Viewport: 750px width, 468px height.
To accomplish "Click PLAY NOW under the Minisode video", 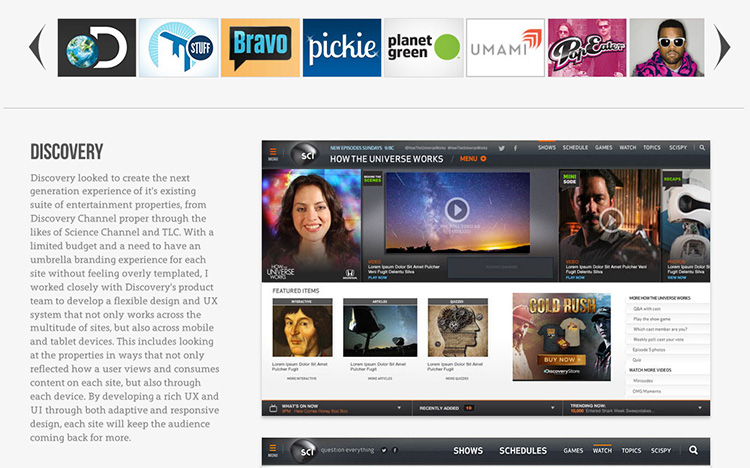I will click(575, 278).
